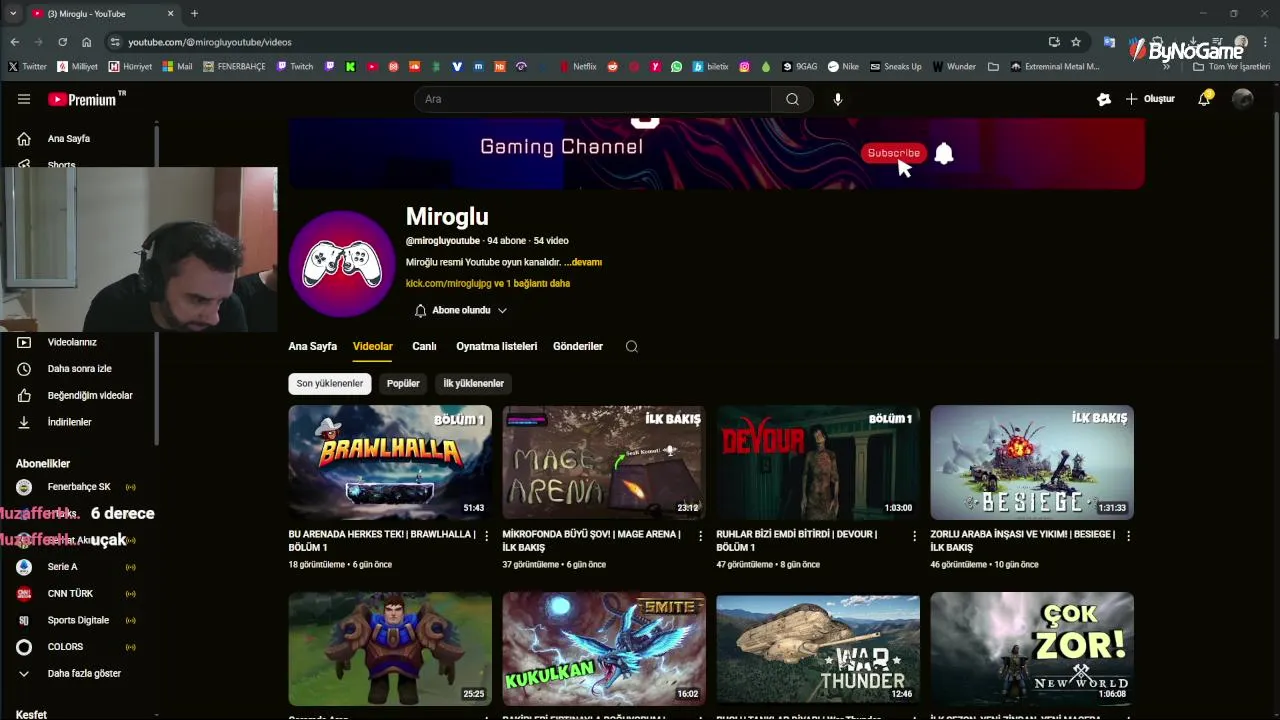Image resolution: width=1280 pixels, height=720 pixels.
Task: Go back with the browser back arrow
Action: 14,42
